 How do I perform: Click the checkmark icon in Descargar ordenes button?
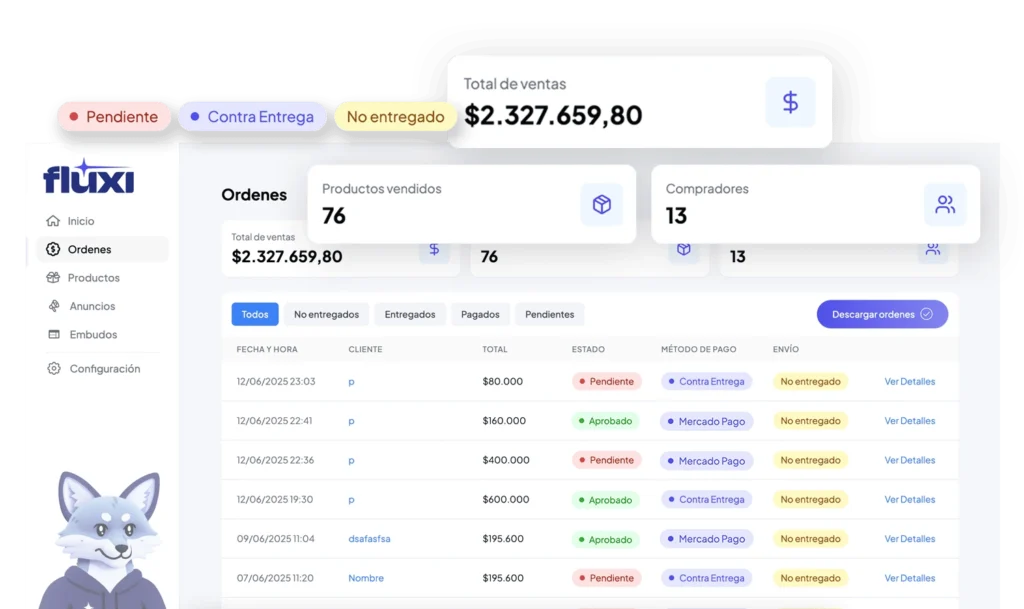(x=926, y=314)
